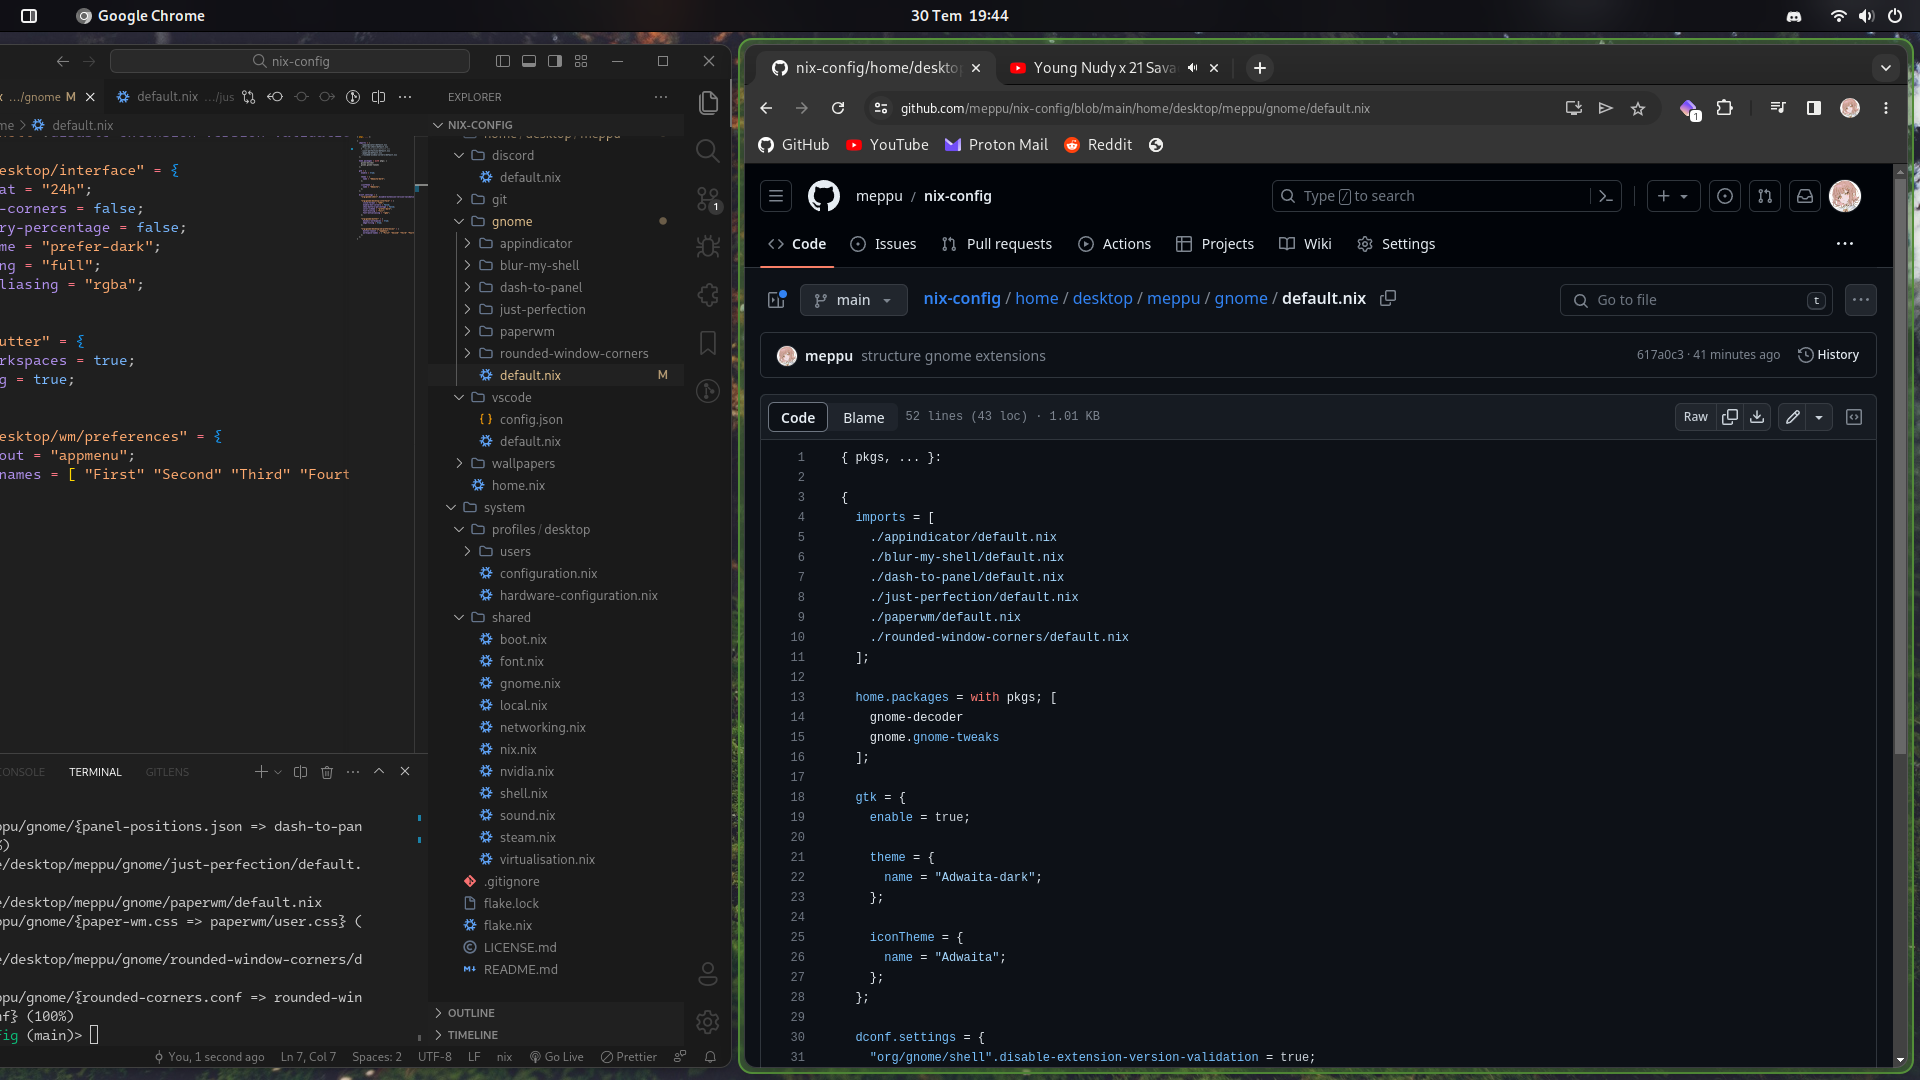Mute the YouTube tab audio

(x=1192, y=68)
